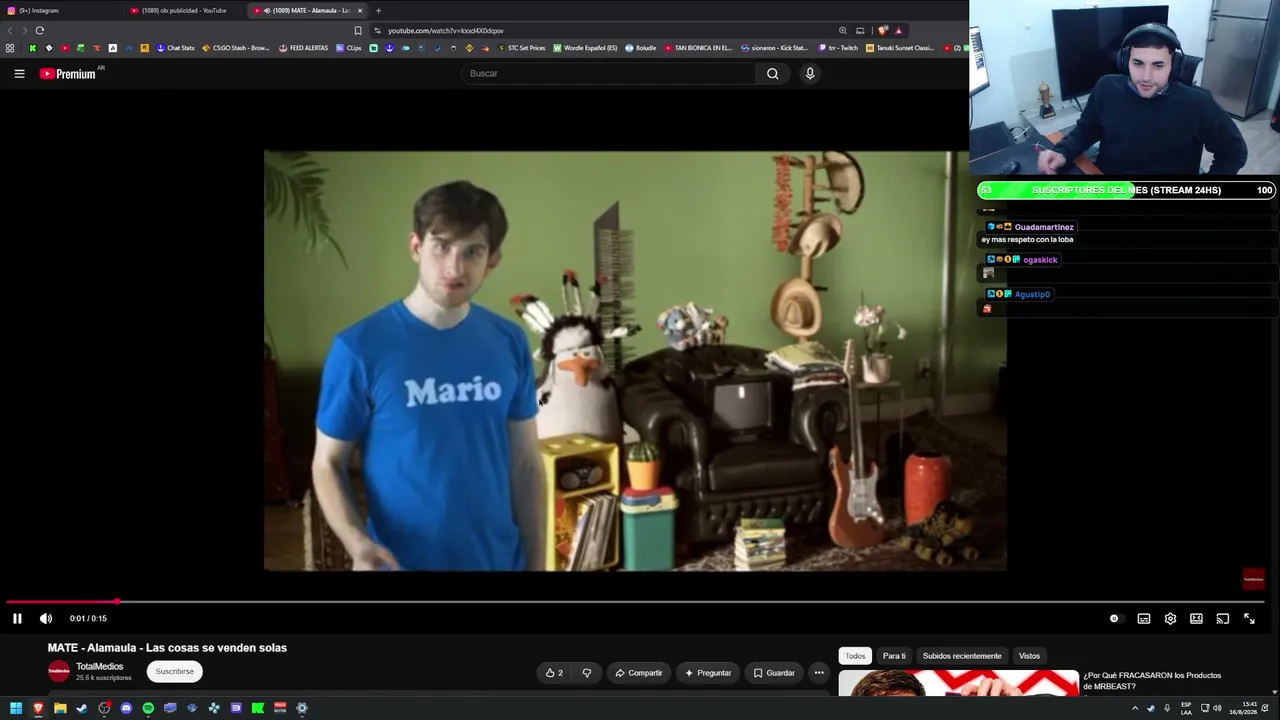The width and height of the screenshot is (1280, 720).
Task: Open the apps grid in bookmarks bar
Action: click(x=10, y=48)
